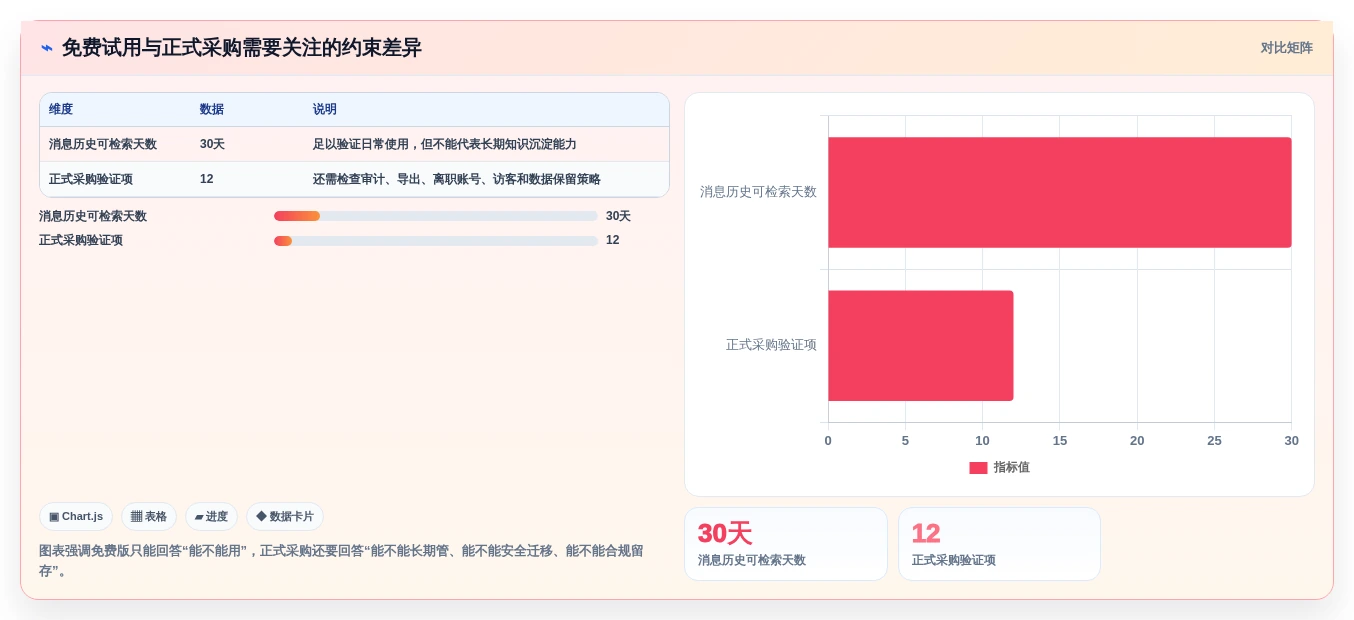The width and height of the screenshot is (1354, 620).
Task: Click table cell 正式采购验证项
Action: tap(91, 179)
